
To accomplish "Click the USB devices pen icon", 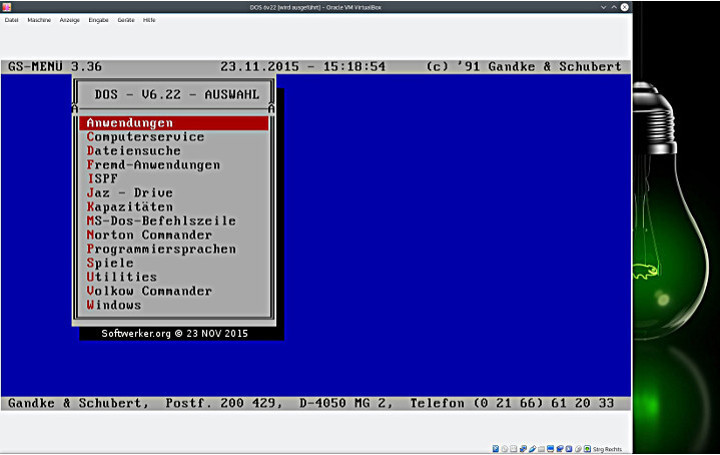I will (x=532, y=449).
